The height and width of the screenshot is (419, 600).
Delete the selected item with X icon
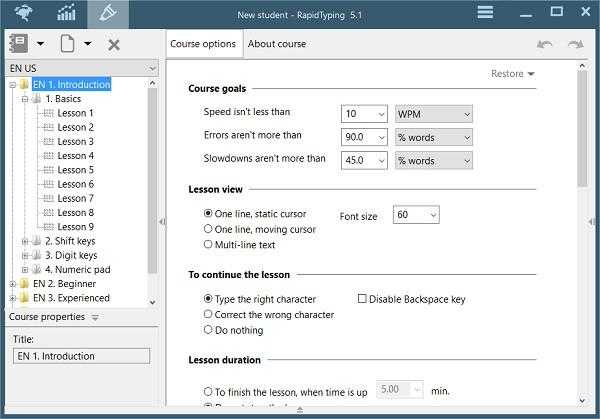113,44
